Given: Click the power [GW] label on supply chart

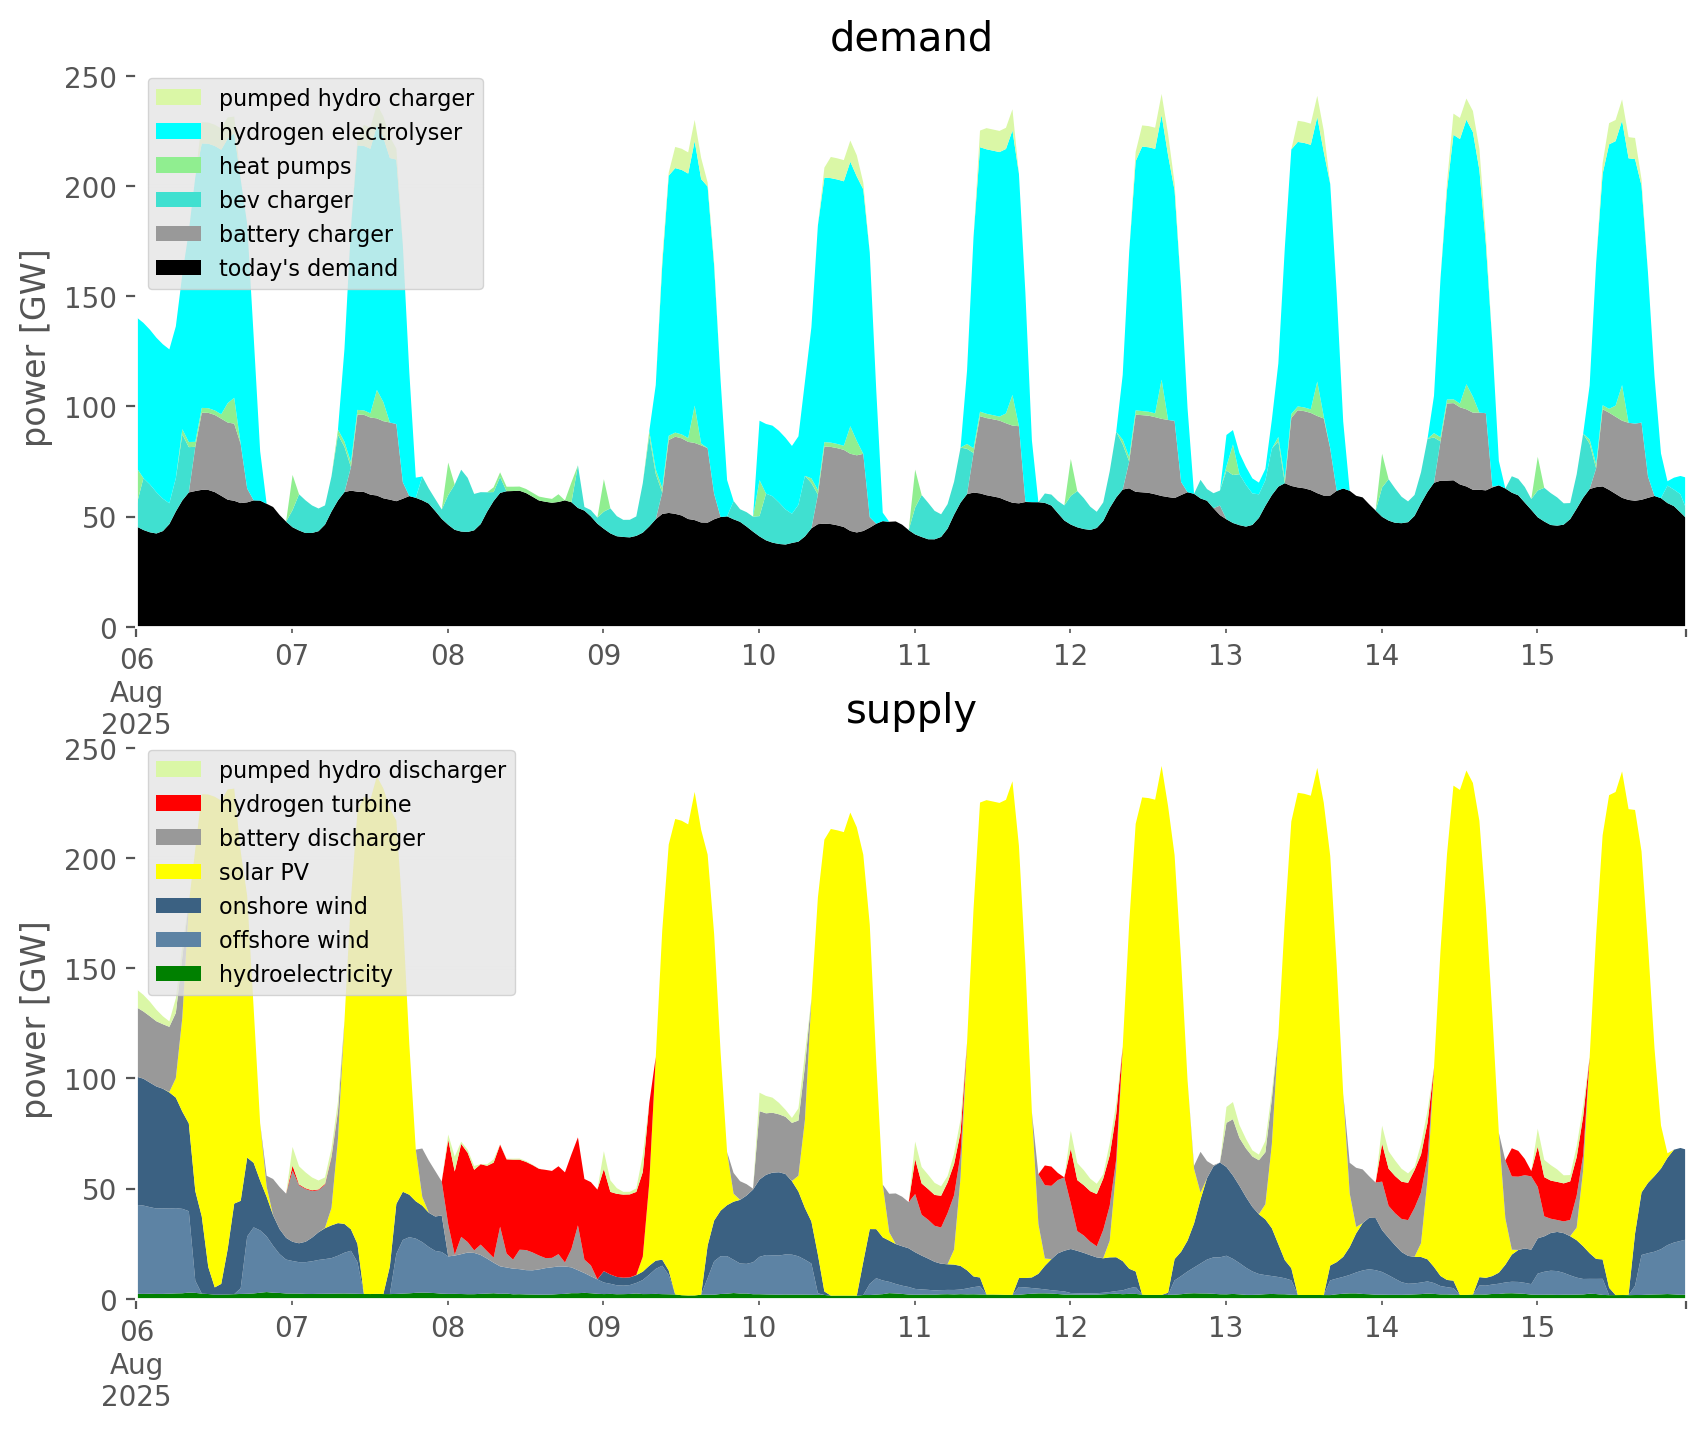Looking at the screenshot, I should pyautogui.click(x=35, y=1020).
